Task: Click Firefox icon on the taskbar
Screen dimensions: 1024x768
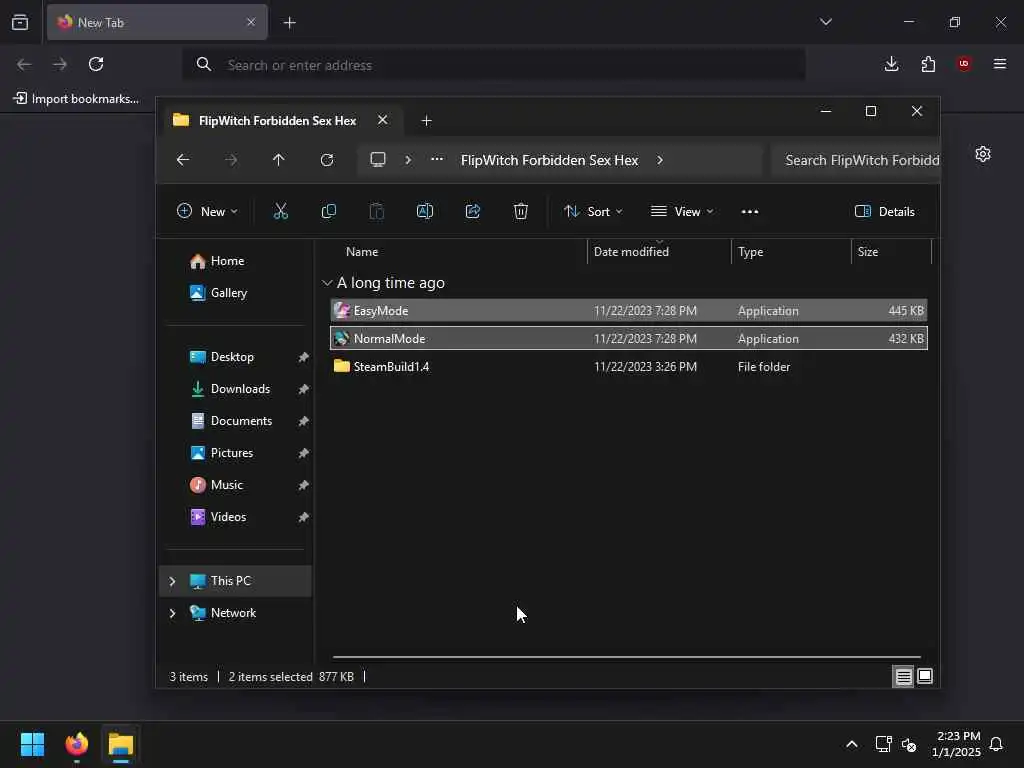Action: click(x=76, y=744)
